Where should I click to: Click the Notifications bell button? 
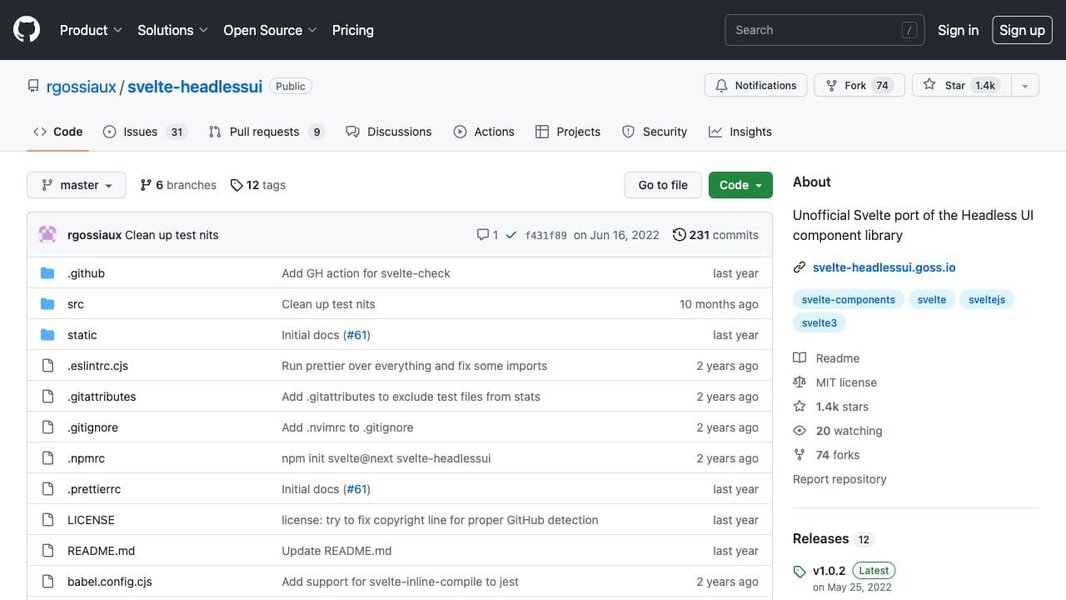pyautogui.click(x=755, y=85)
